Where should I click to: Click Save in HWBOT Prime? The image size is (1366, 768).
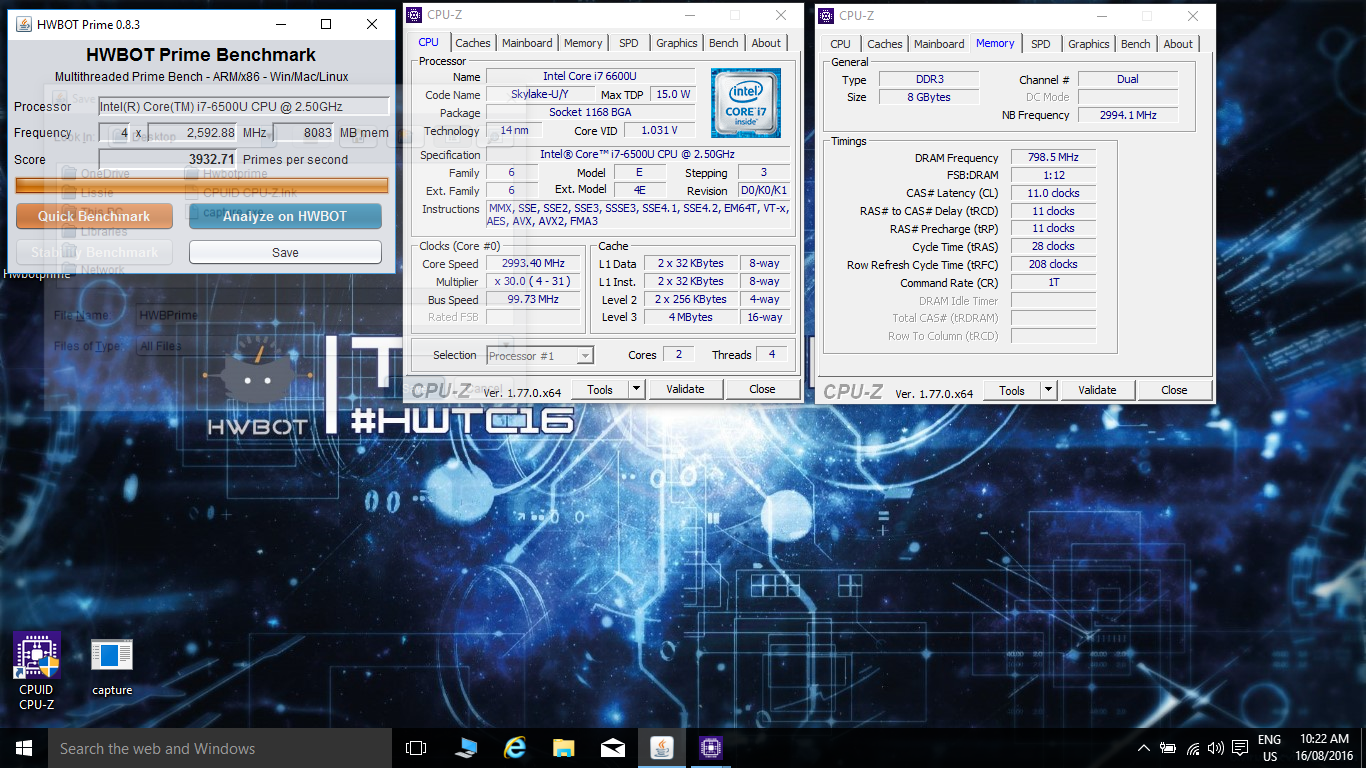coord(285,252)
